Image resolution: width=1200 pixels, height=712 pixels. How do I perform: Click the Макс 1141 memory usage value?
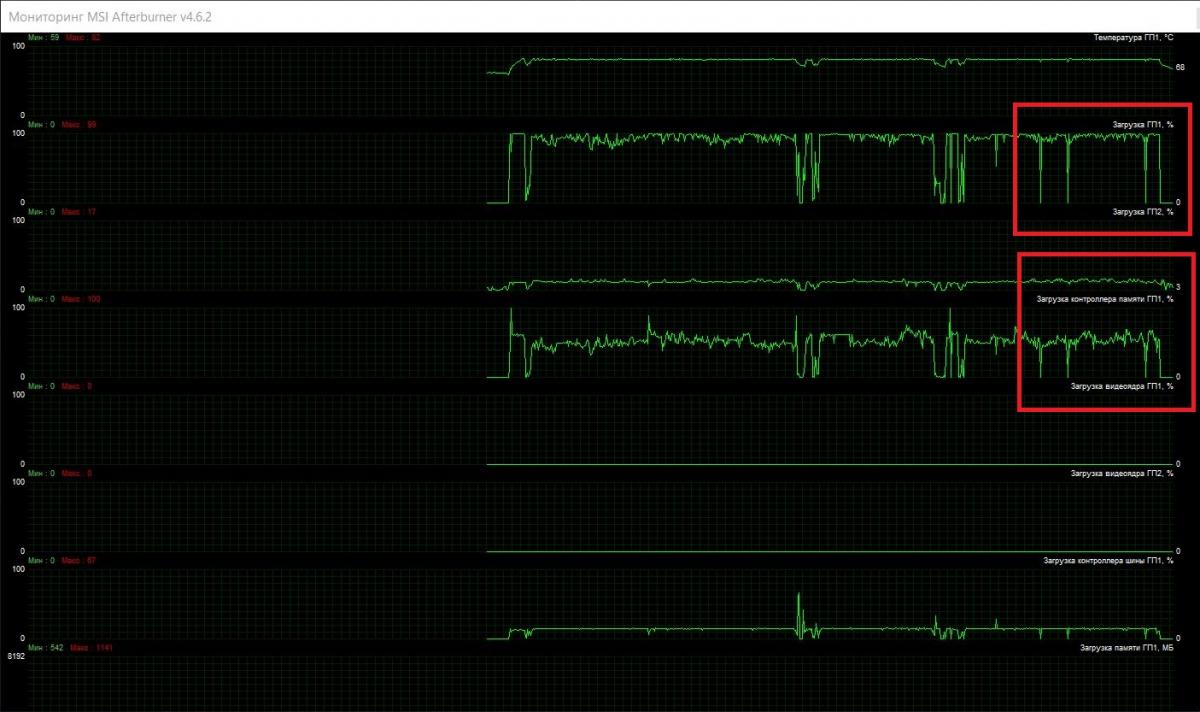[86, 648]
